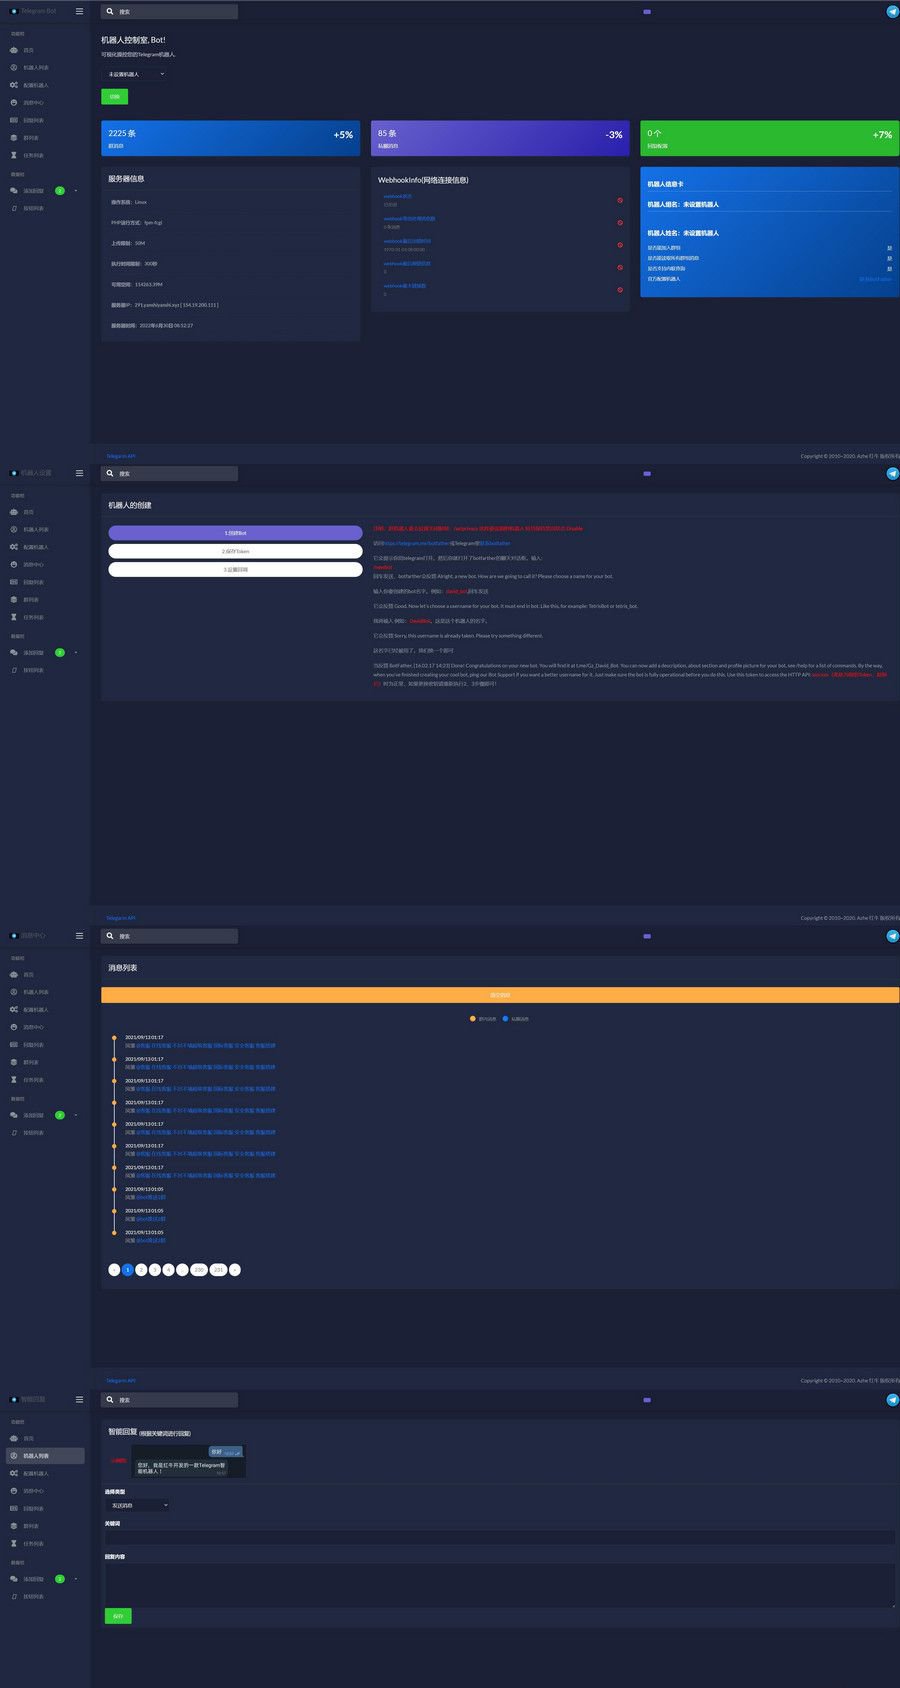Click the Telegram paper-plane icon in the dashboard header
The image size is (900, 1688).
[x=892, y=12]
